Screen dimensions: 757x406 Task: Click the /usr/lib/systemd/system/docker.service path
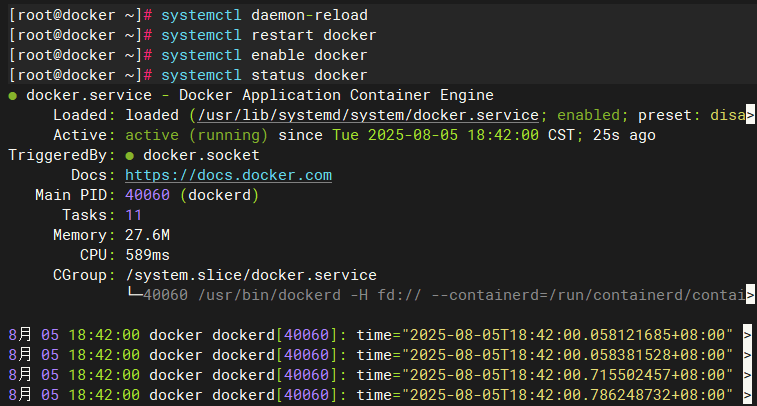(368, 115)
